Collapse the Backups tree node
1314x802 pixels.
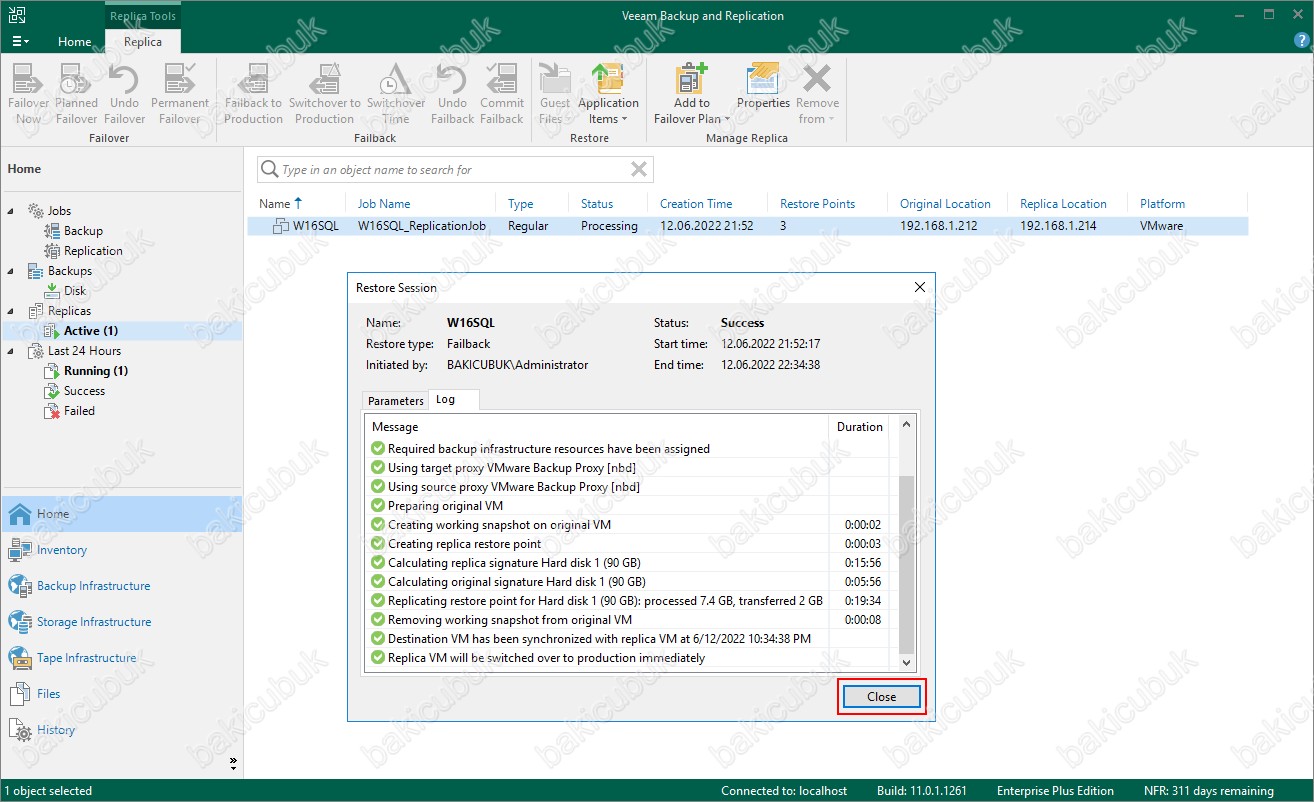[11, 271]
